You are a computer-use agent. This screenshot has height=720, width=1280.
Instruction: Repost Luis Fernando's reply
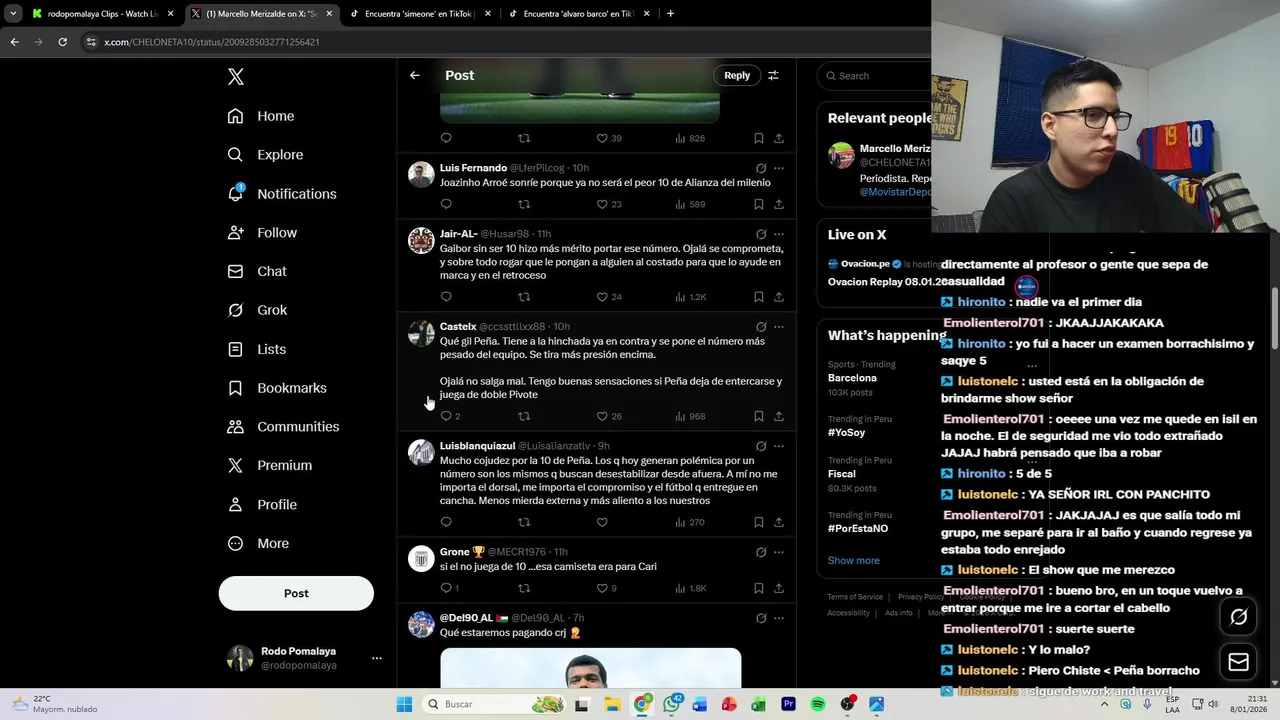524,204
